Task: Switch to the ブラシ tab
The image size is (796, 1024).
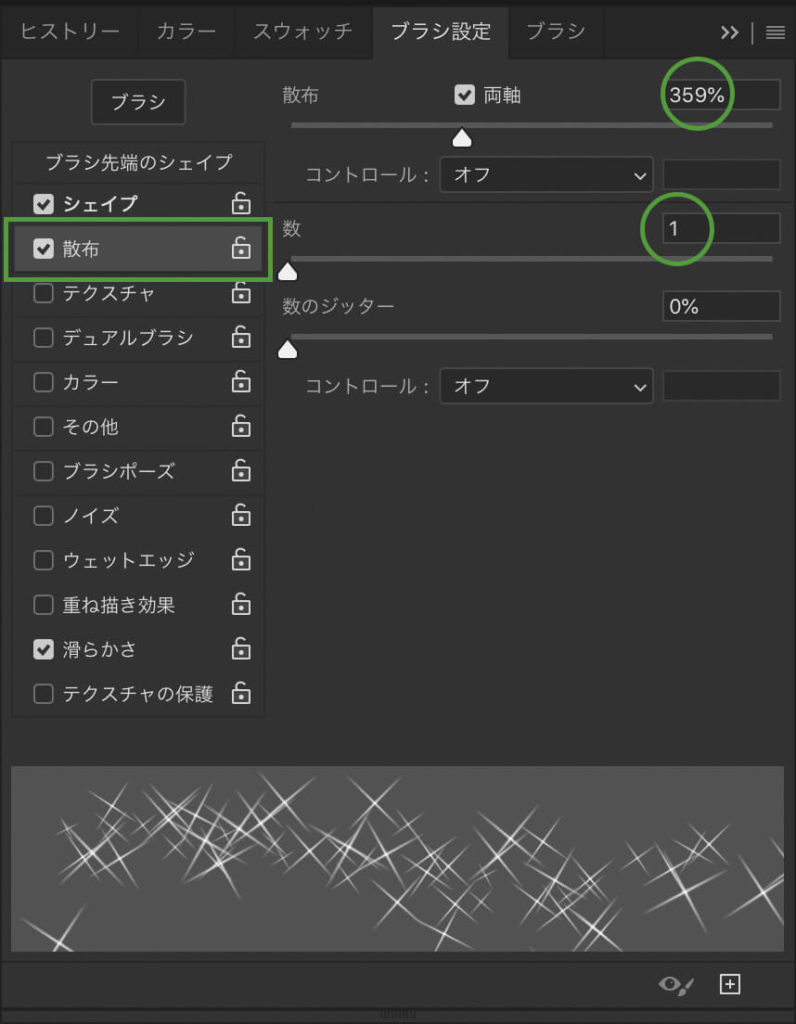Action: click(x=556, y=31)
